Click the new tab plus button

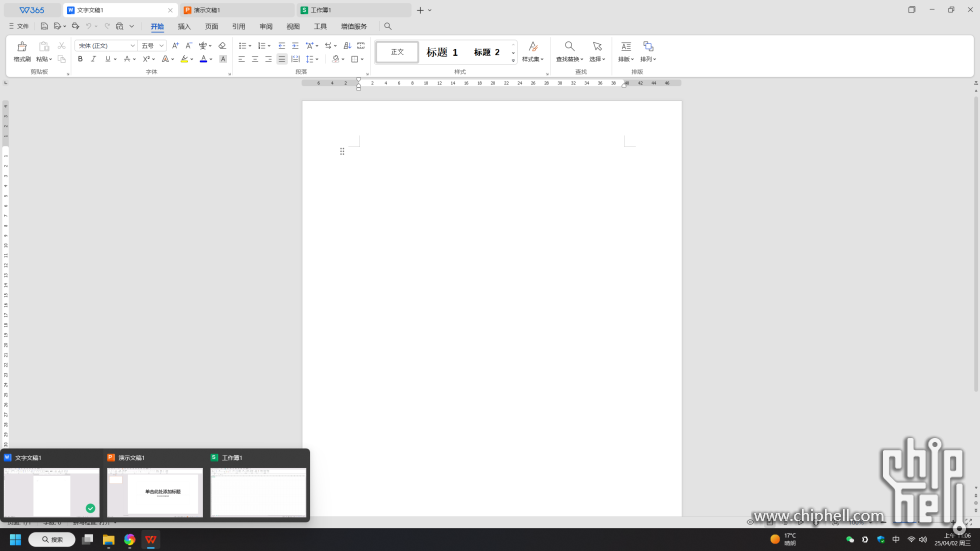pos(420,10)
